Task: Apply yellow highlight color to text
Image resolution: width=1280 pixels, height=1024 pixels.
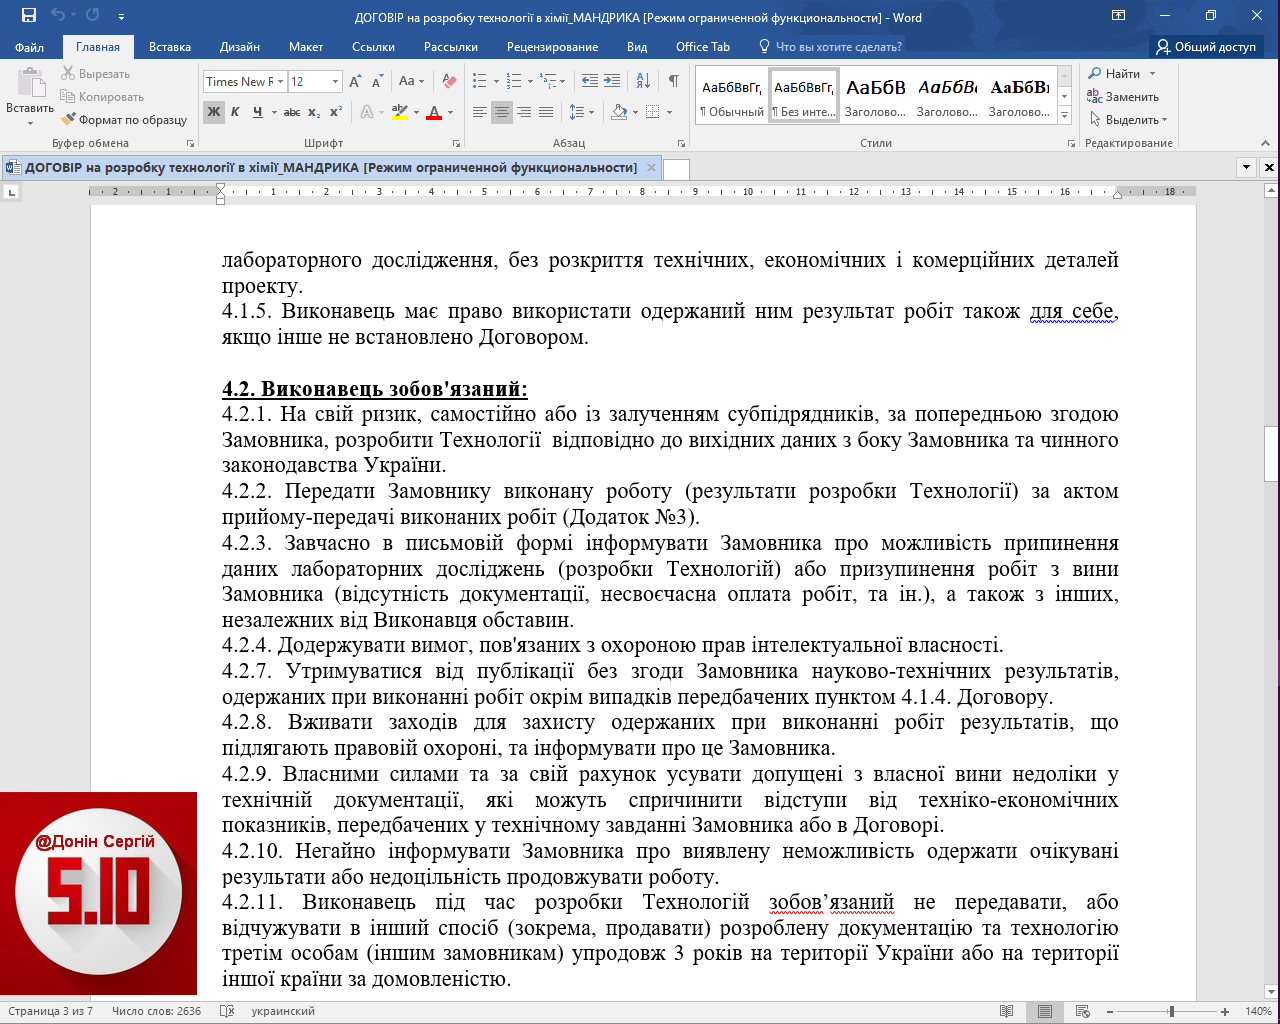Action: point(400,112)
